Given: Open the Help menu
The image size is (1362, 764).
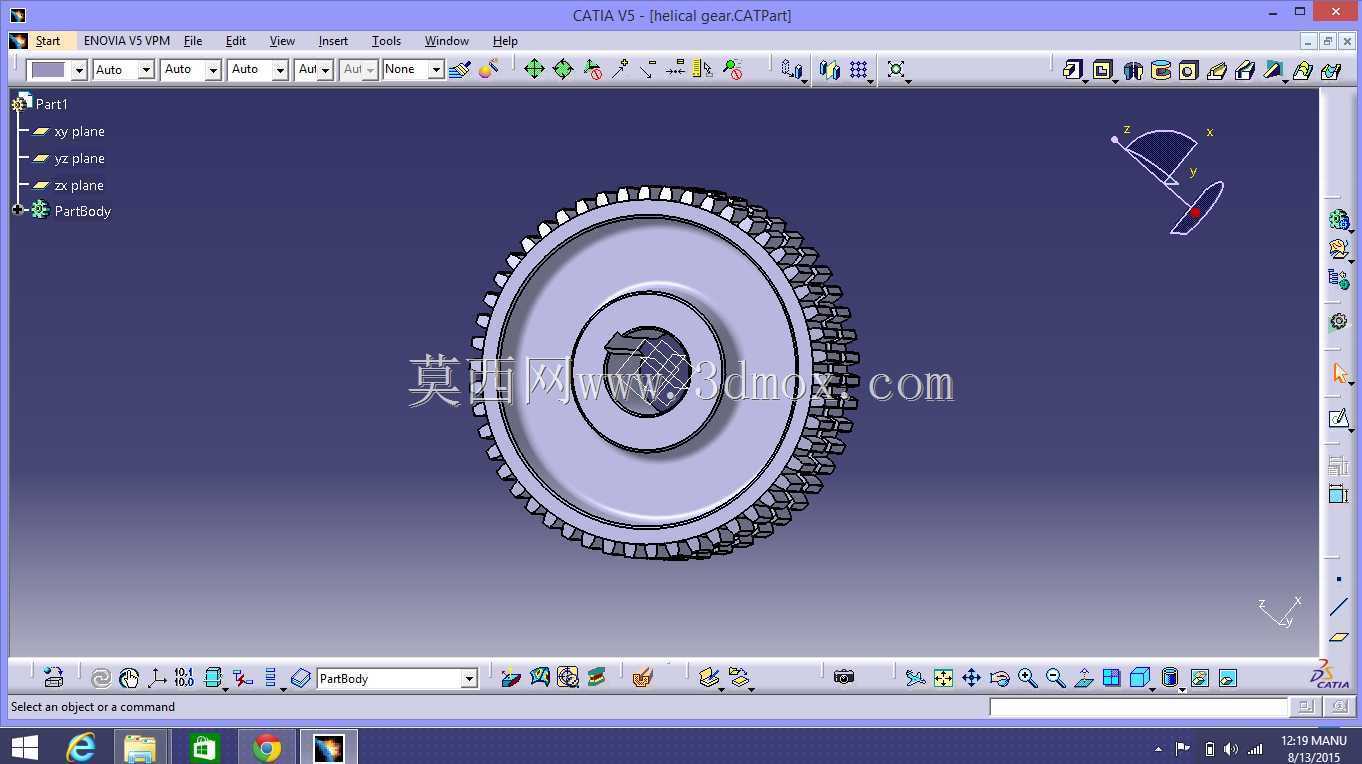Looking at the screenshot, I should click(x=505, y=41).
